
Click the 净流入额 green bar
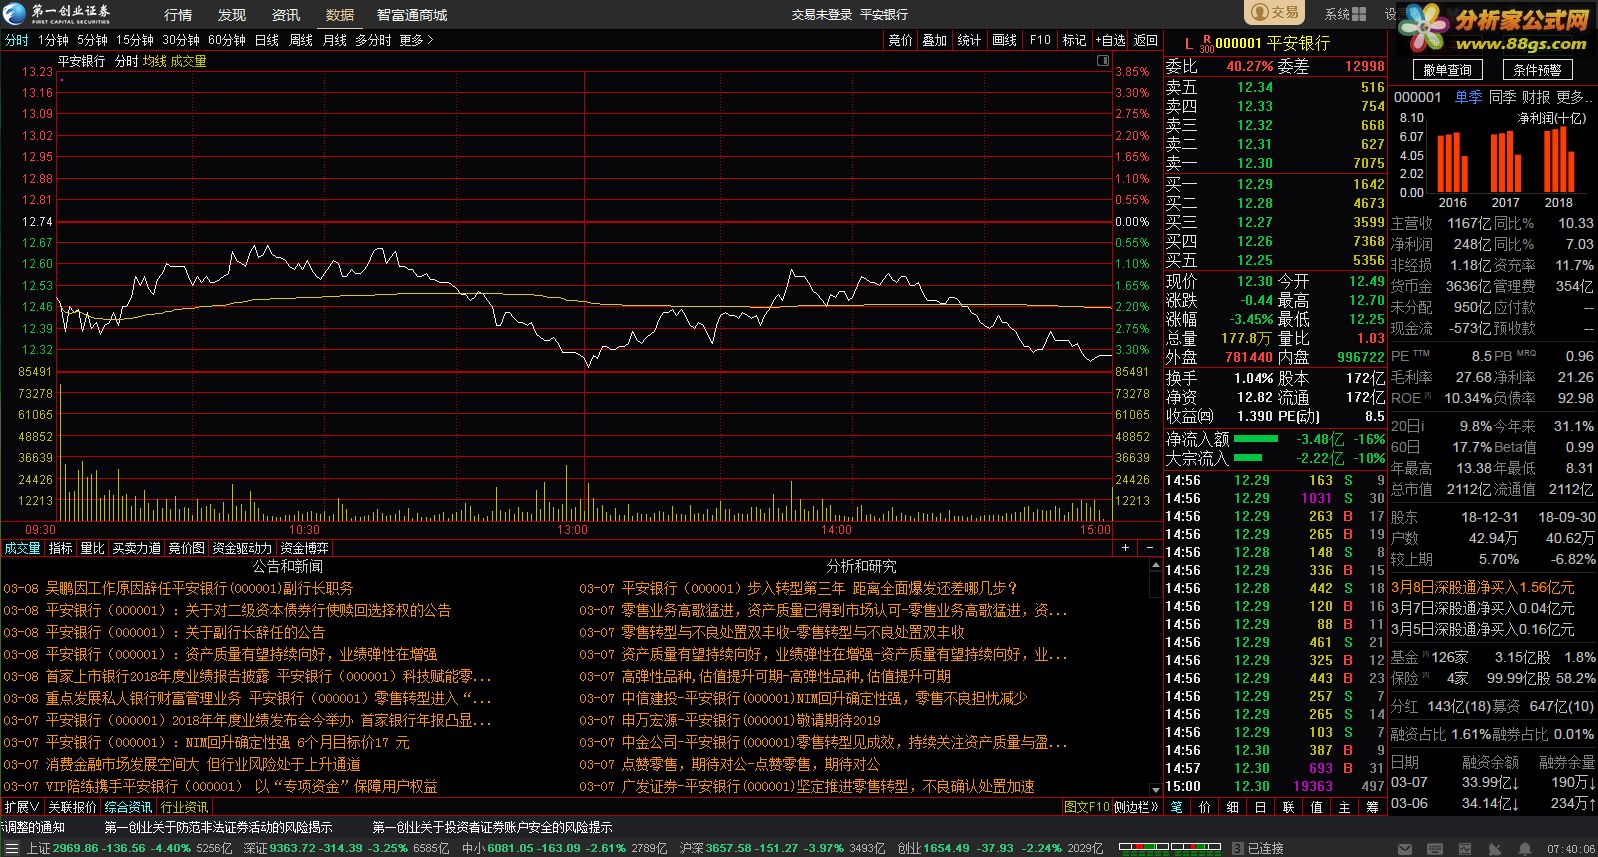(1256, 439)
